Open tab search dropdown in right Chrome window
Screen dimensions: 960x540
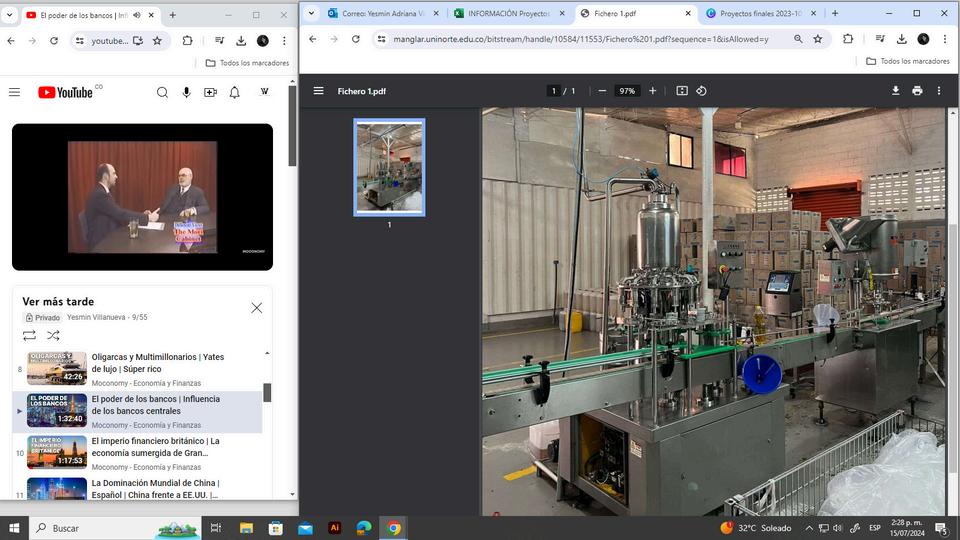click(x=311, y=13)
